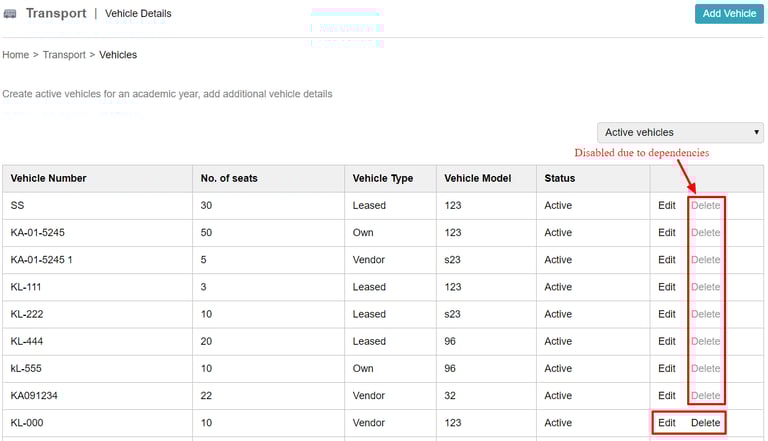Click the Status column header
Screen dimensions: 768x441
pyautogui.click(x=559, y=178)
